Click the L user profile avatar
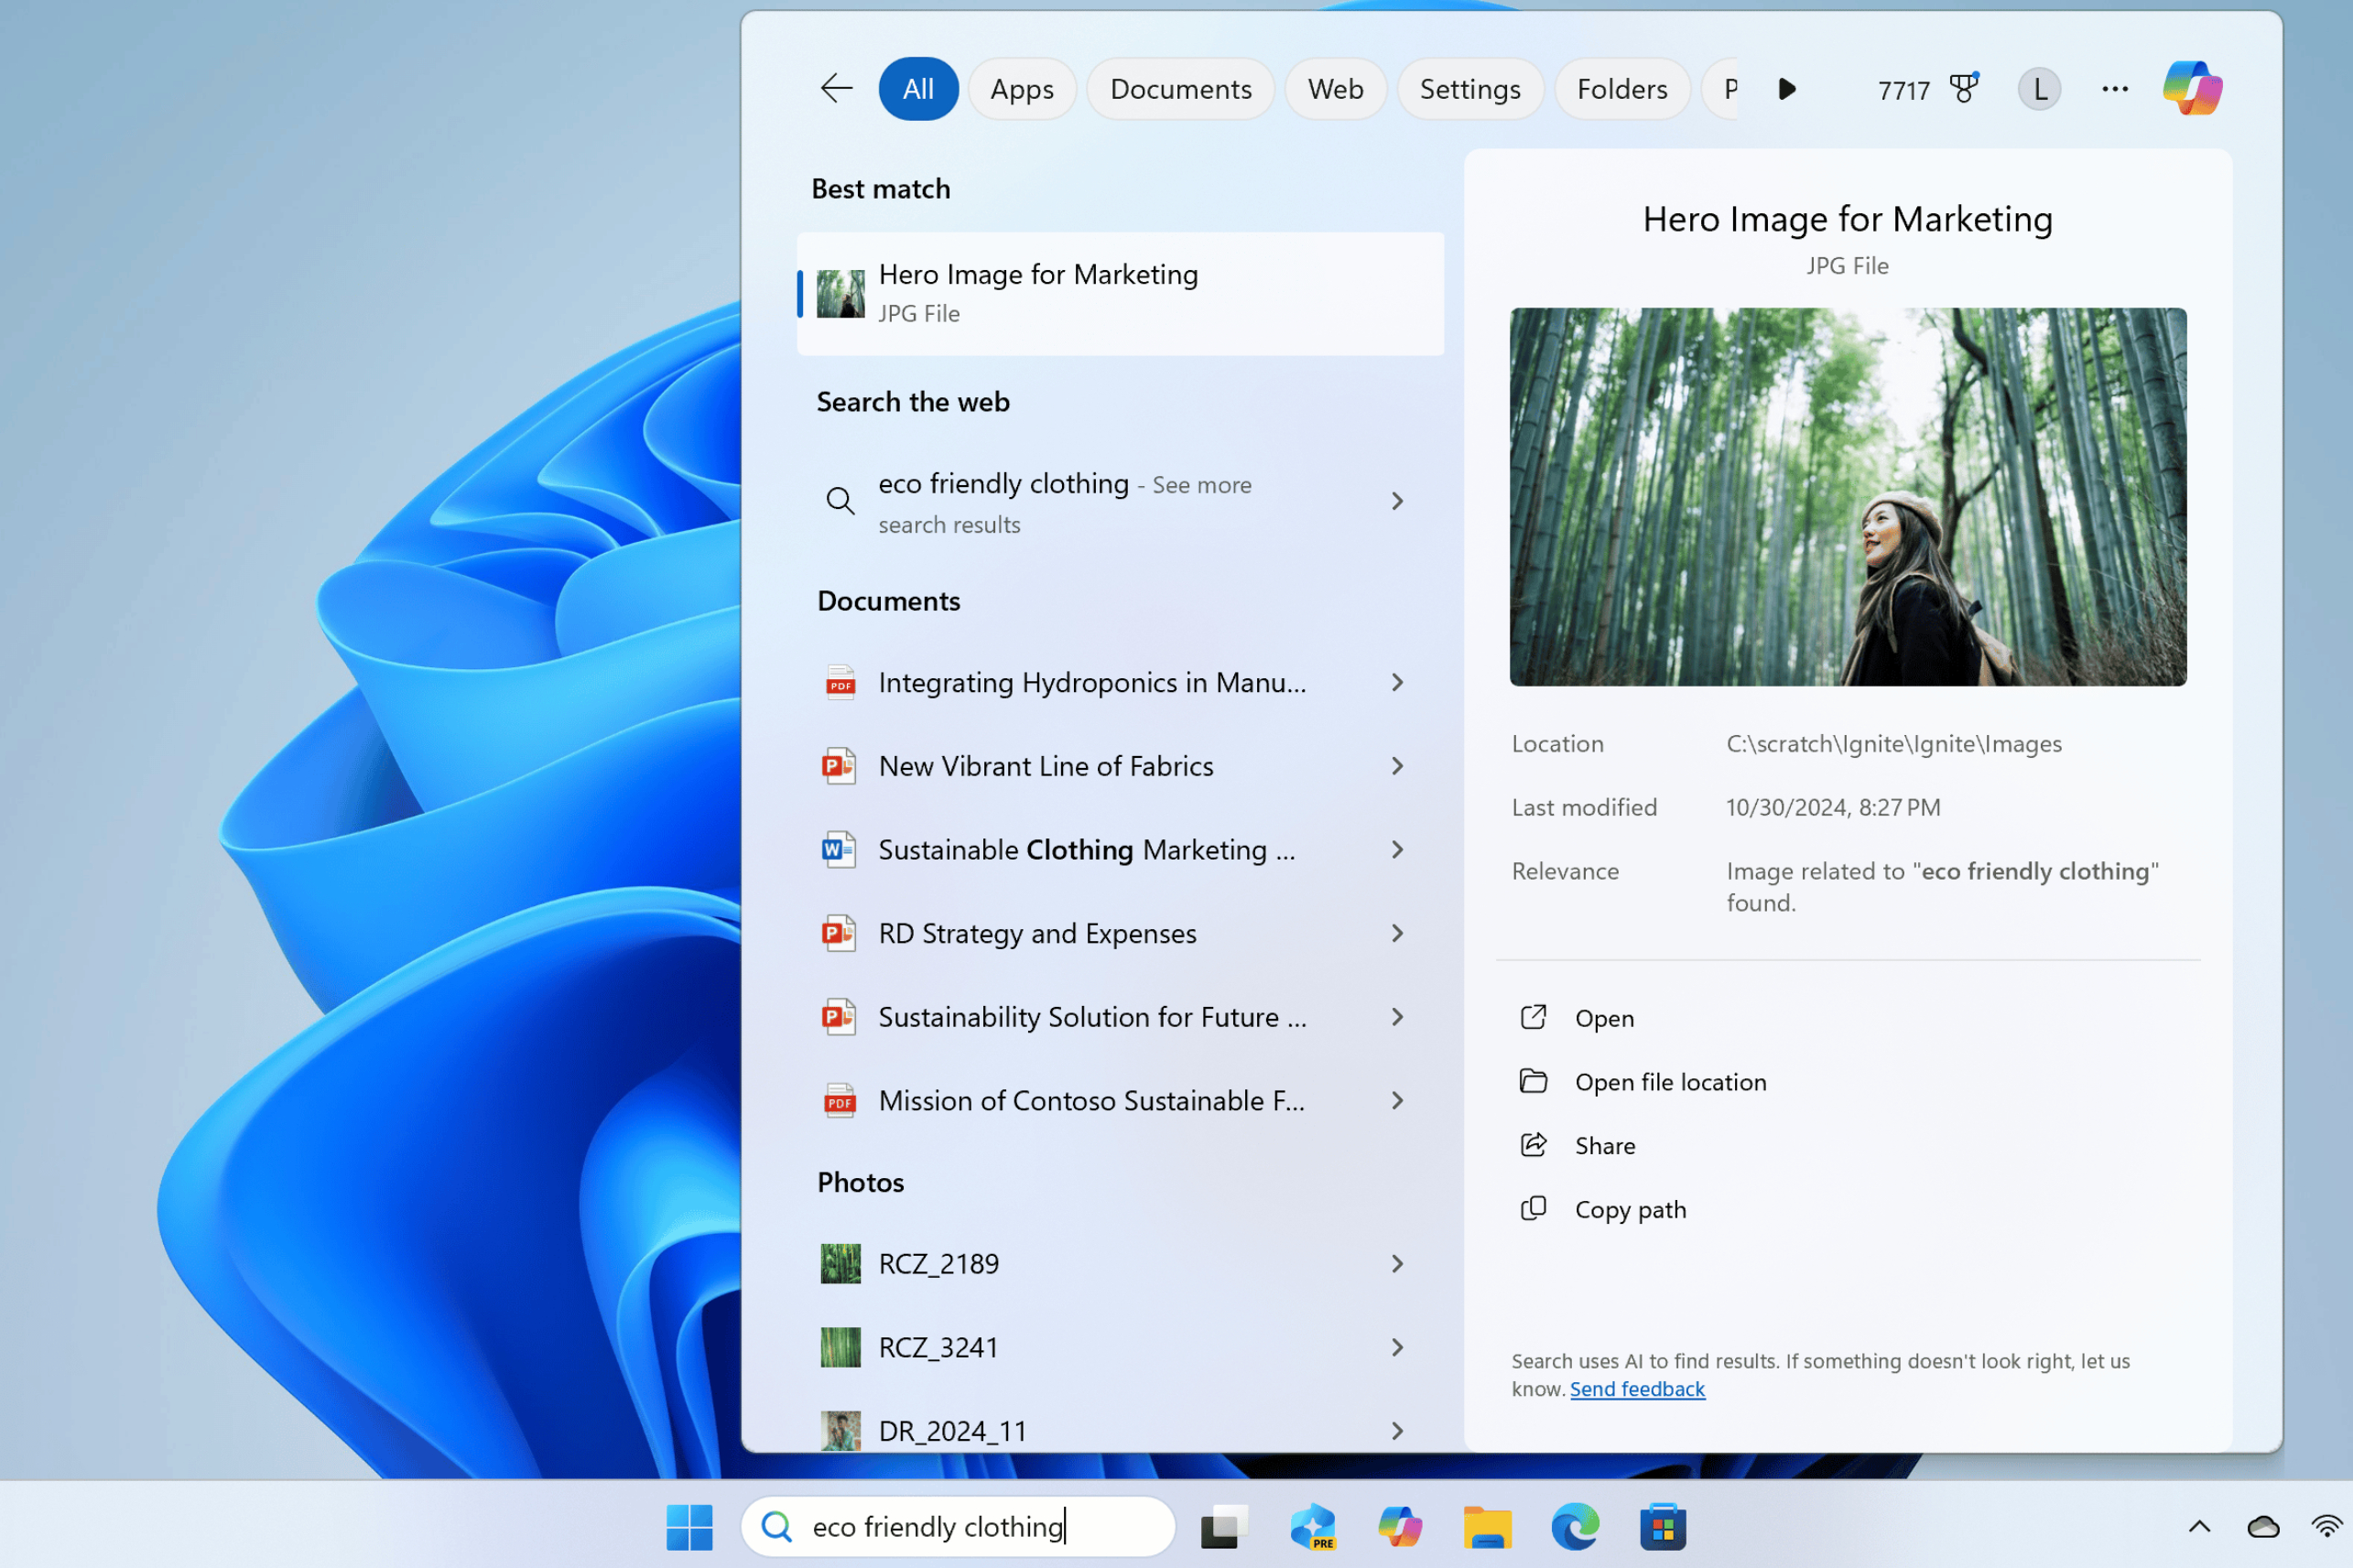The height and width of the screenshot is (1568, 2353). click(2039, 89)
